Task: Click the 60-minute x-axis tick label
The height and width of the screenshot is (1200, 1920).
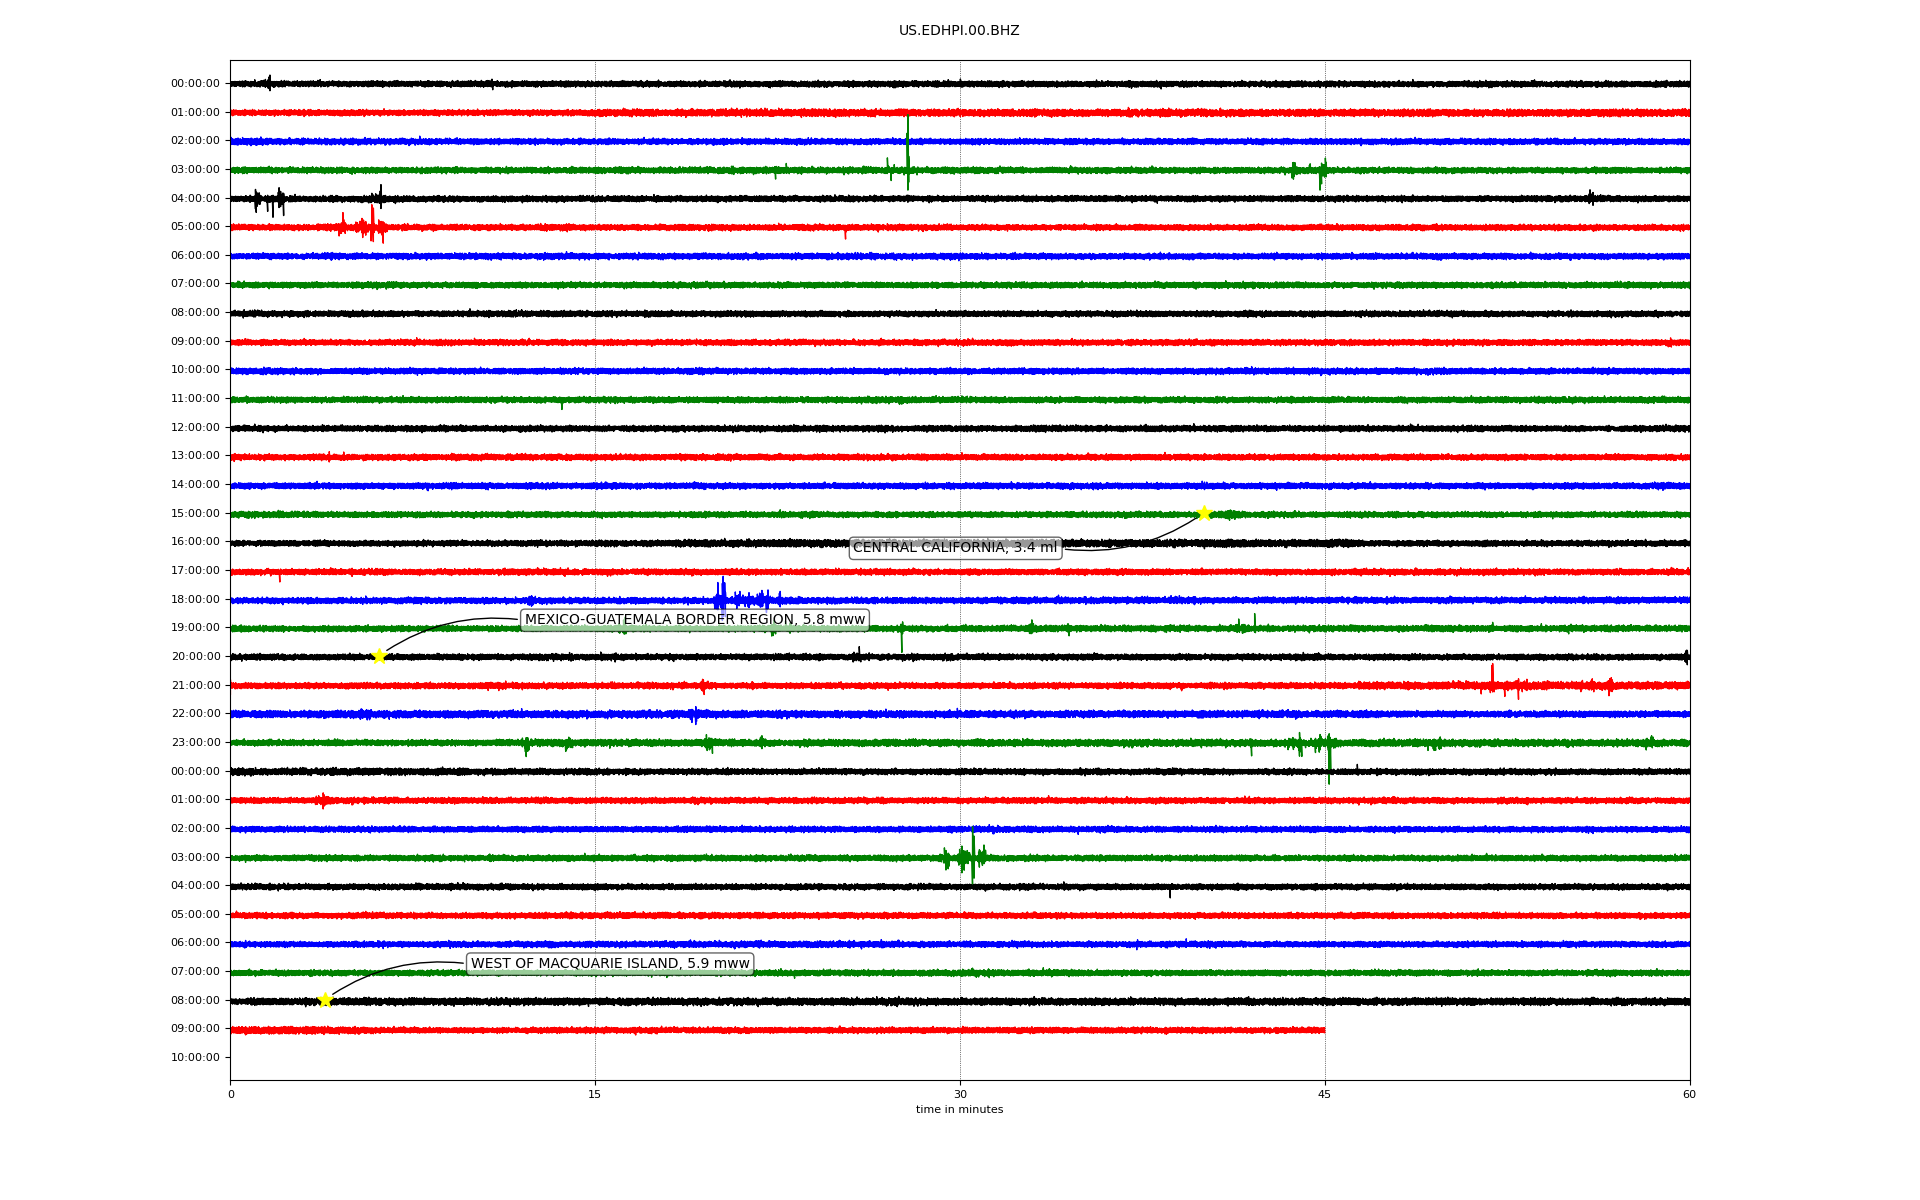Action: [x=1688, y=1094]
